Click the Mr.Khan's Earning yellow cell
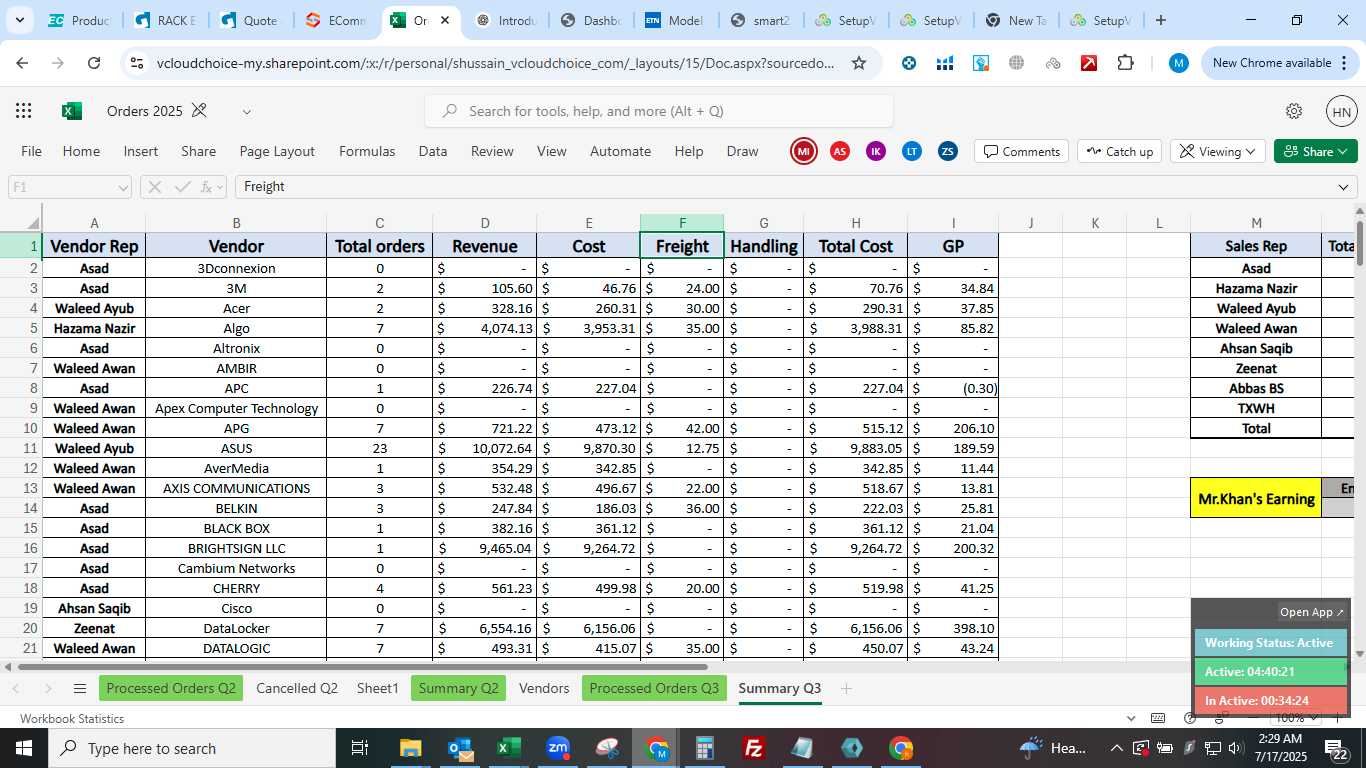 1256,498
